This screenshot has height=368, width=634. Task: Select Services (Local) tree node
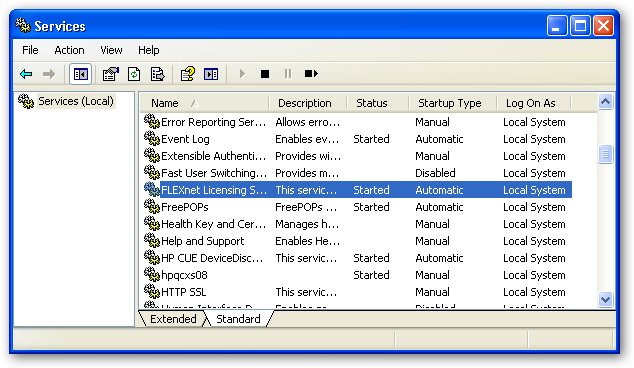(76, 101)
